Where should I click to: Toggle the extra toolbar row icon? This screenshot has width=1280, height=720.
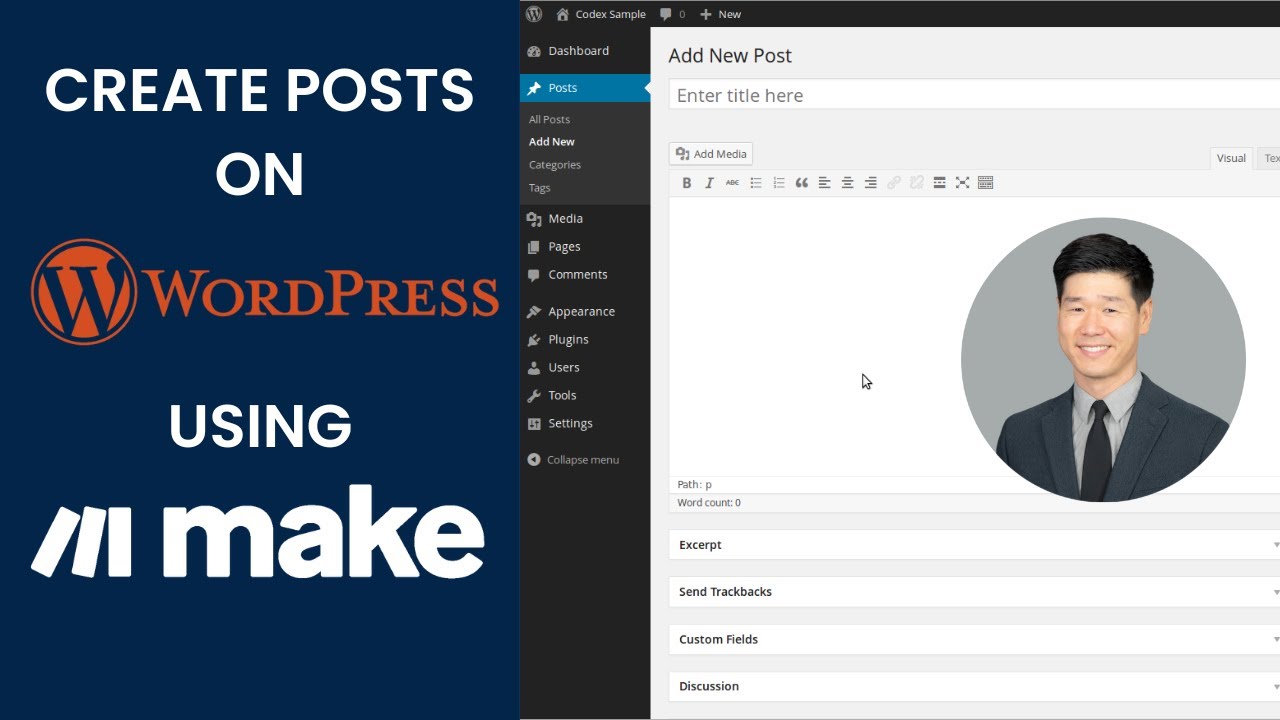tap(986, 183)
